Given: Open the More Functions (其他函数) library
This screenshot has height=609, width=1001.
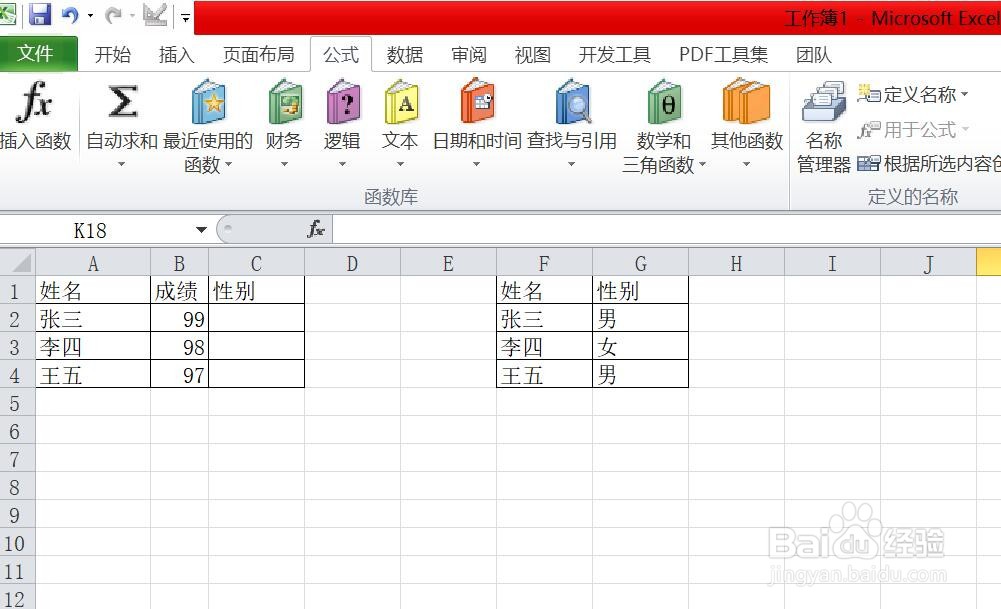Looking at the screenshot, I should 747,123.
